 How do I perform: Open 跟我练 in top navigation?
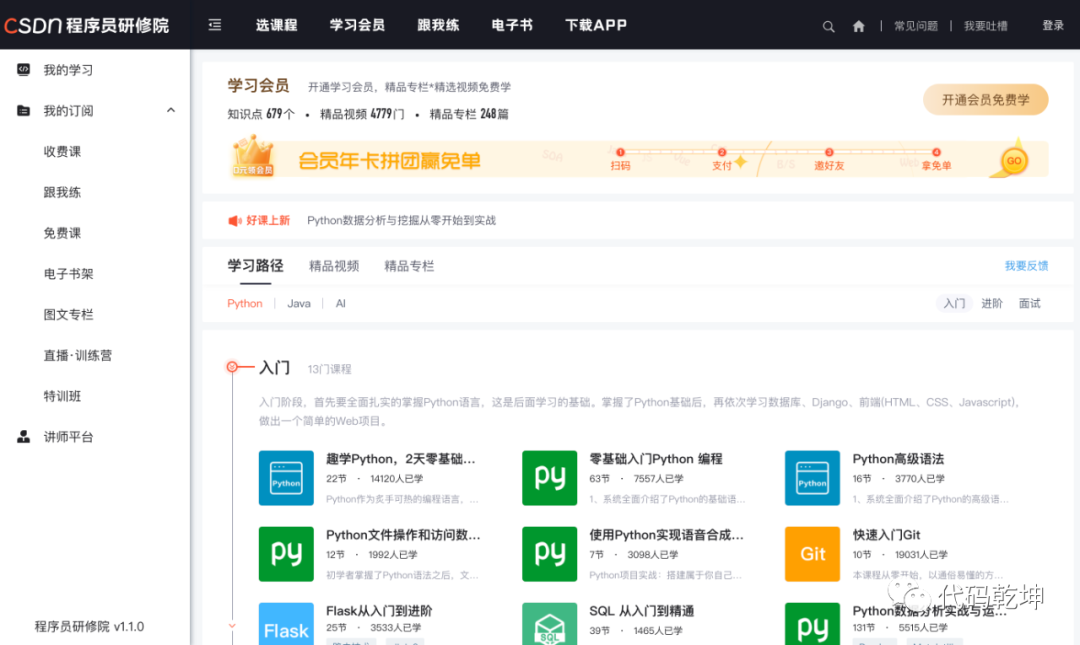pos(438,25)
